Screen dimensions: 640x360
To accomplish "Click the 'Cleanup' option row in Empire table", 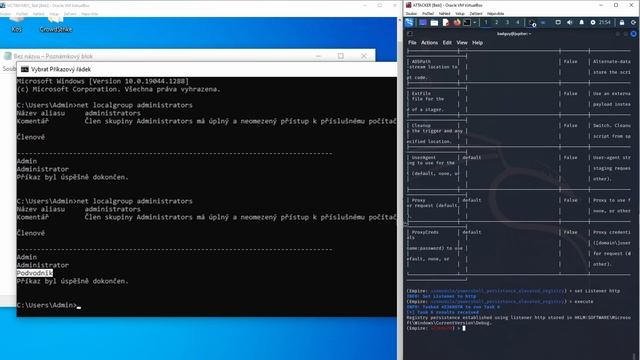I will coord(518,133).
